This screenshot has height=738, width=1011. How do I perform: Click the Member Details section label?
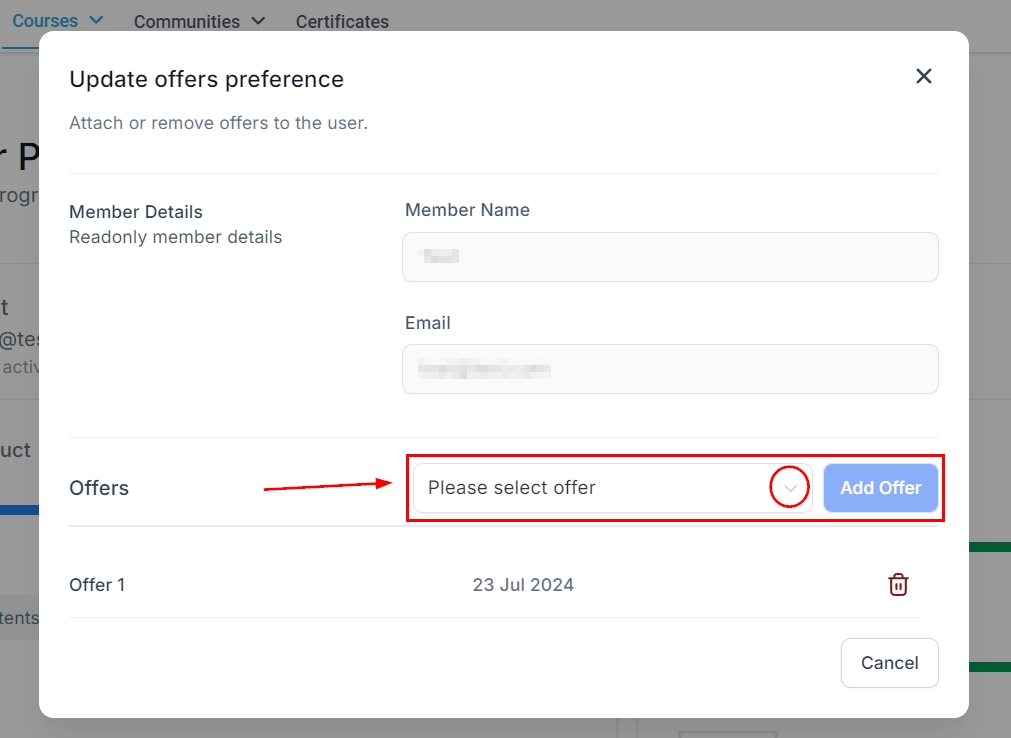coord(136,212)
